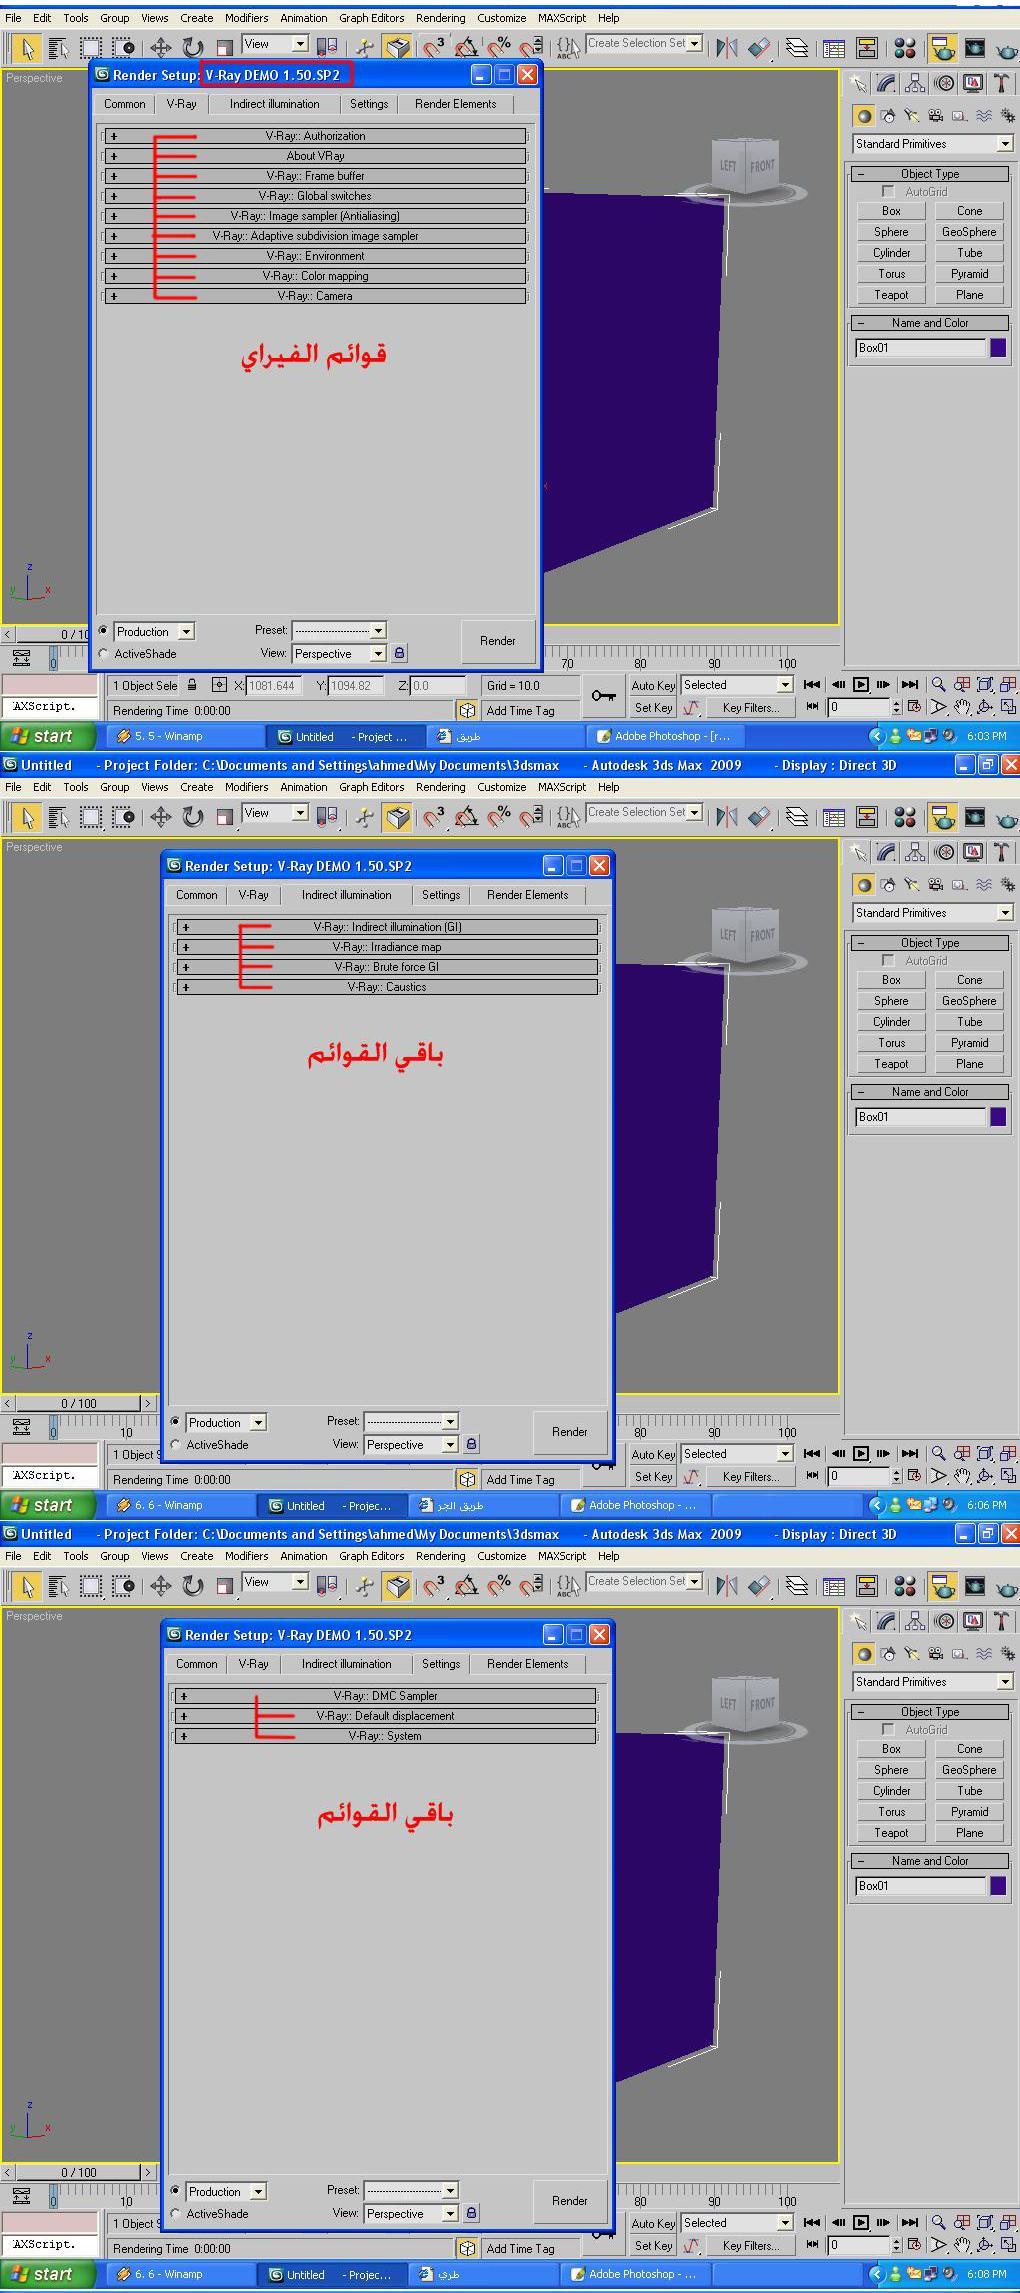Expand the V-Ray:: Global switches rollout
This screenshot has height=2293, width=1020.
tap(315, 196)
